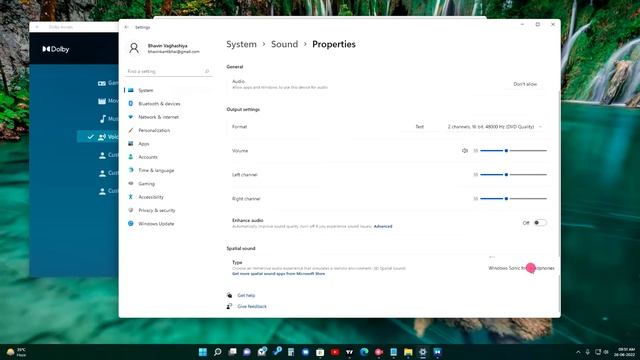The image size is (640, 360).
Task: Open Accounts settings
Action: pyautogui.click(x=167, y=157)
